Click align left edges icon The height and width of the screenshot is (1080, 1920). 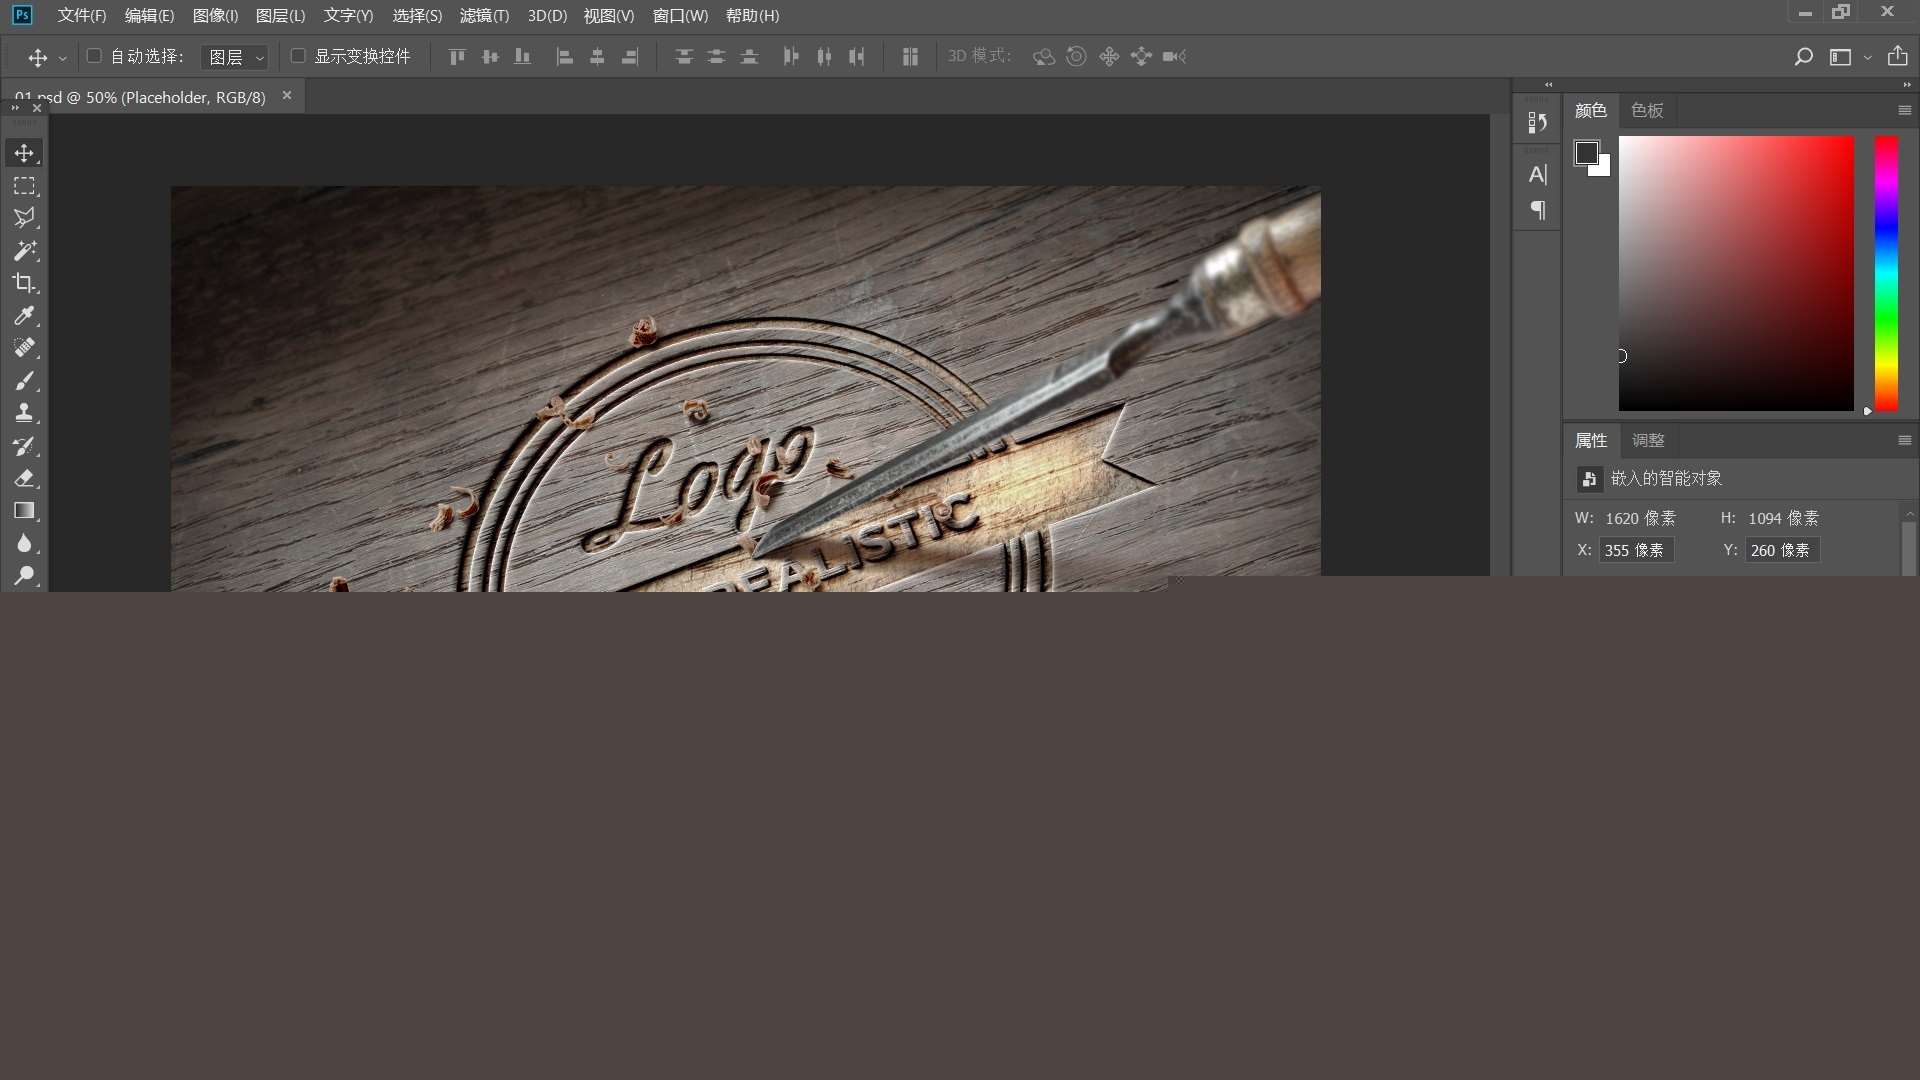(x=565, y=57)
